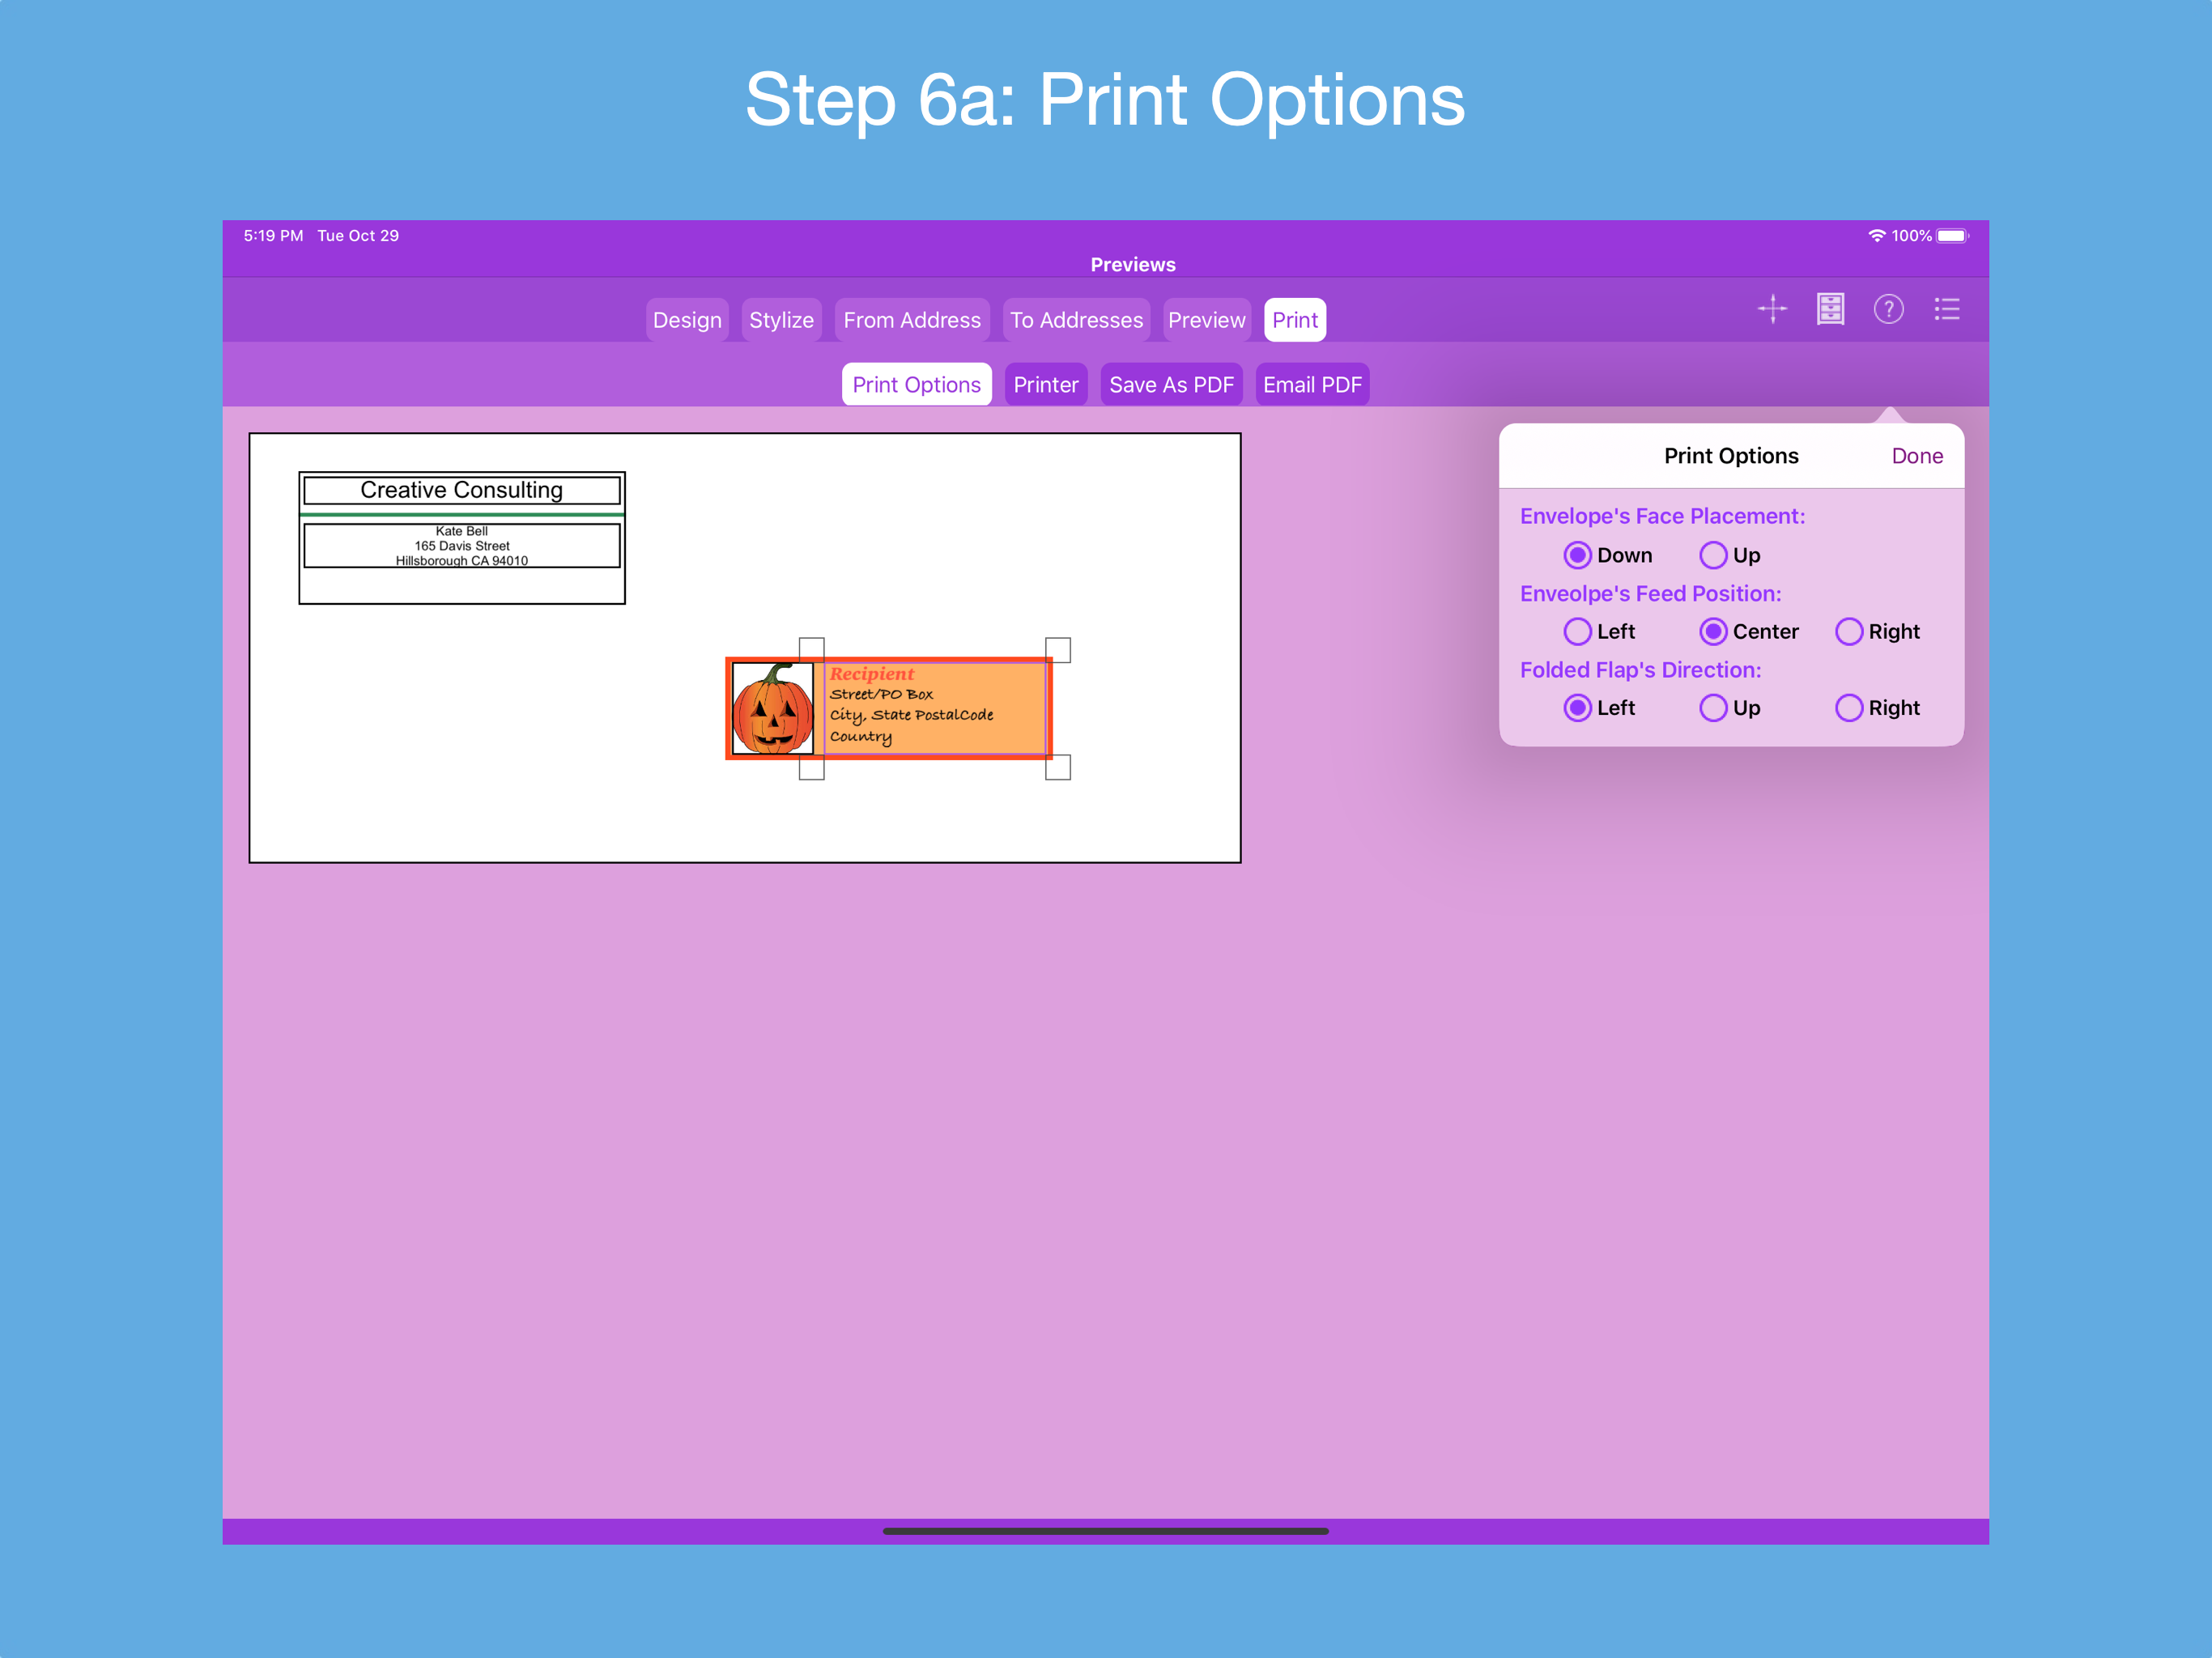Select Left for Envelope's Feed Position
Screen dimensions: 2212x1658
pos(1577,631)
